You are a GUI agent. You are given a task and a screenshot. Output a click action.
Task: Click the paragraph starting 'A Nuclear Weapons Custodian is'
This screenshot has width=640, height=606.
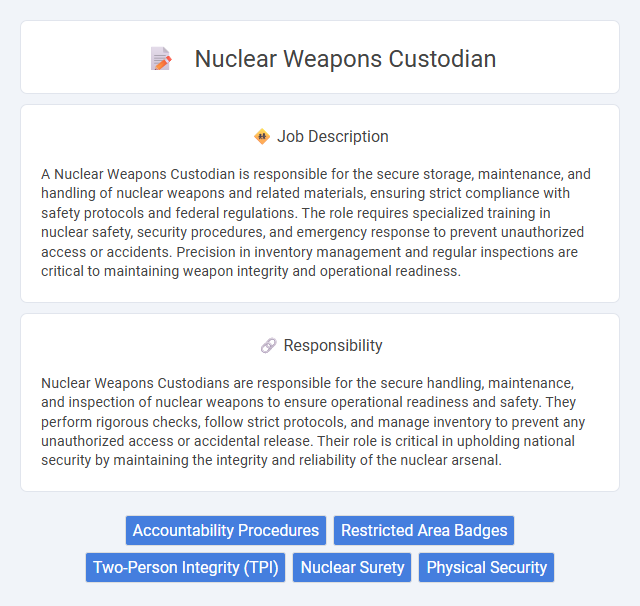(316, 222)
